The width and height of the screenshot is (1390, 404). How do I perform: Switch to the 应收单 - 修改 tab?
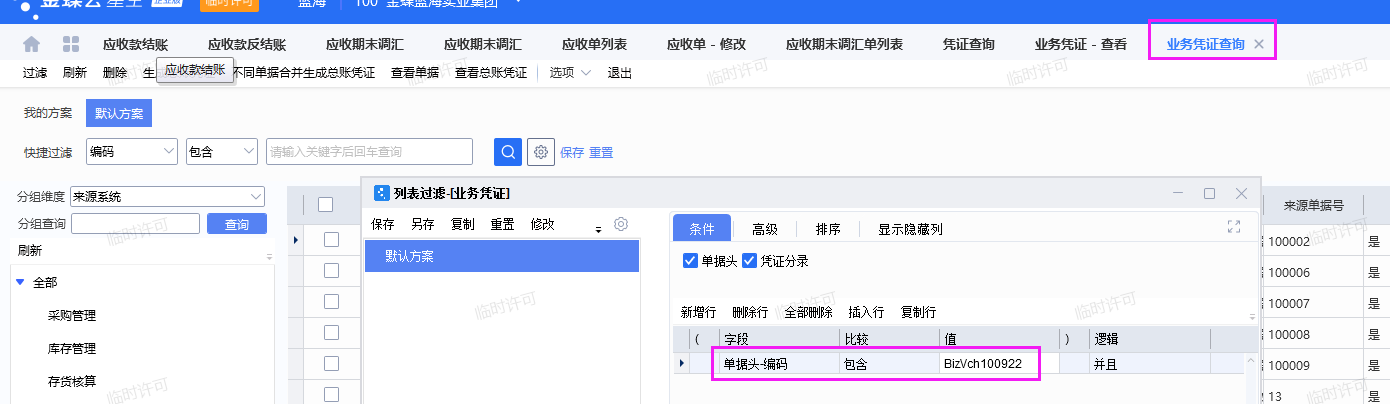point(706,44)
